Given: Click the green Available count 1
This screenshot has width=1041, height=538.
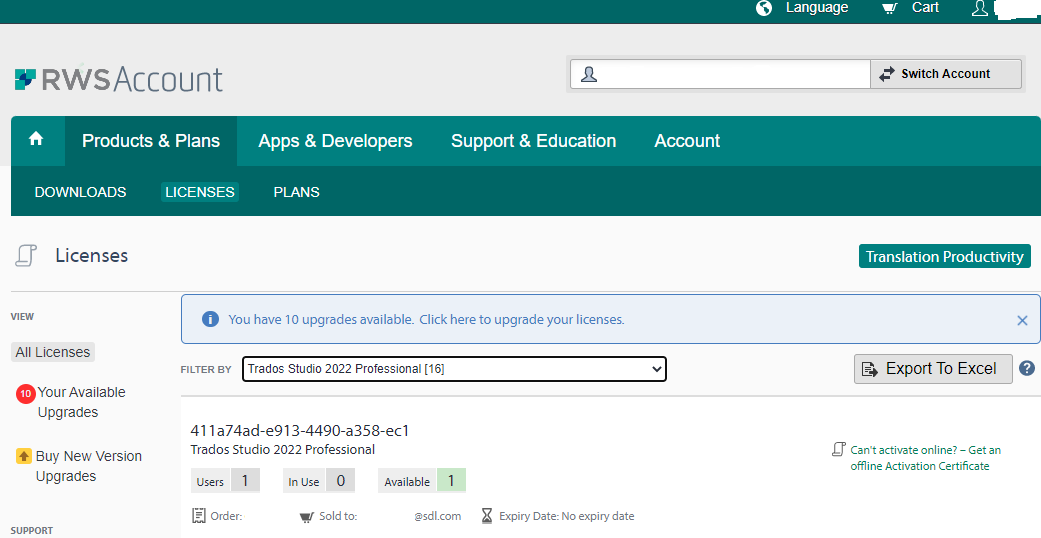Looking at the screenshot, I should click(x=451, y=480).
